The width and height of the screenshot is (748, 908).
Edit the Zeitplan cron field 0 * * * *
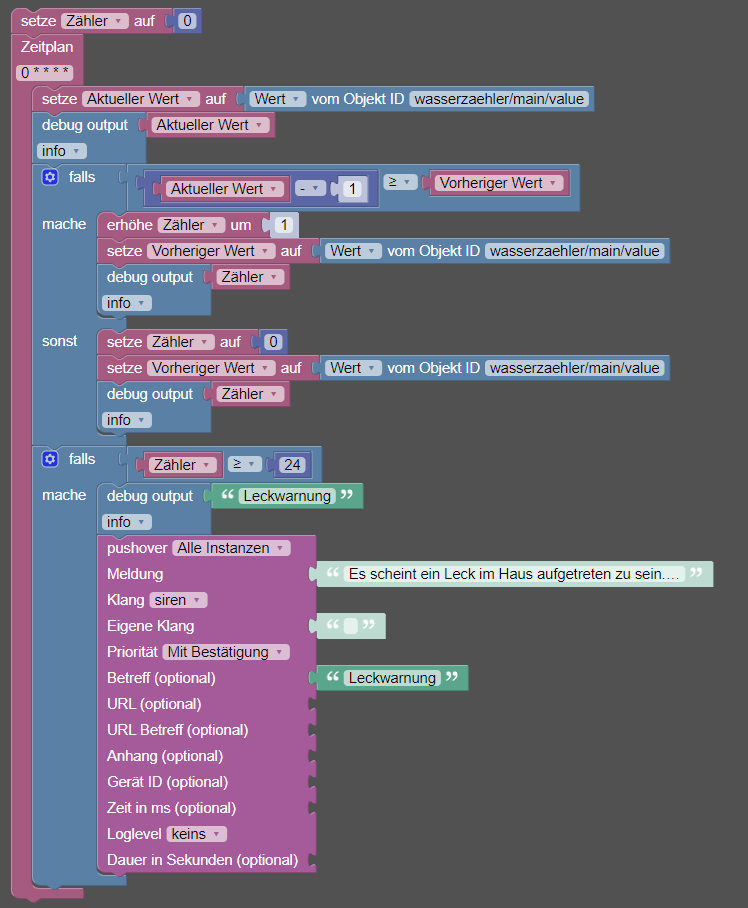tap(45, 72)
